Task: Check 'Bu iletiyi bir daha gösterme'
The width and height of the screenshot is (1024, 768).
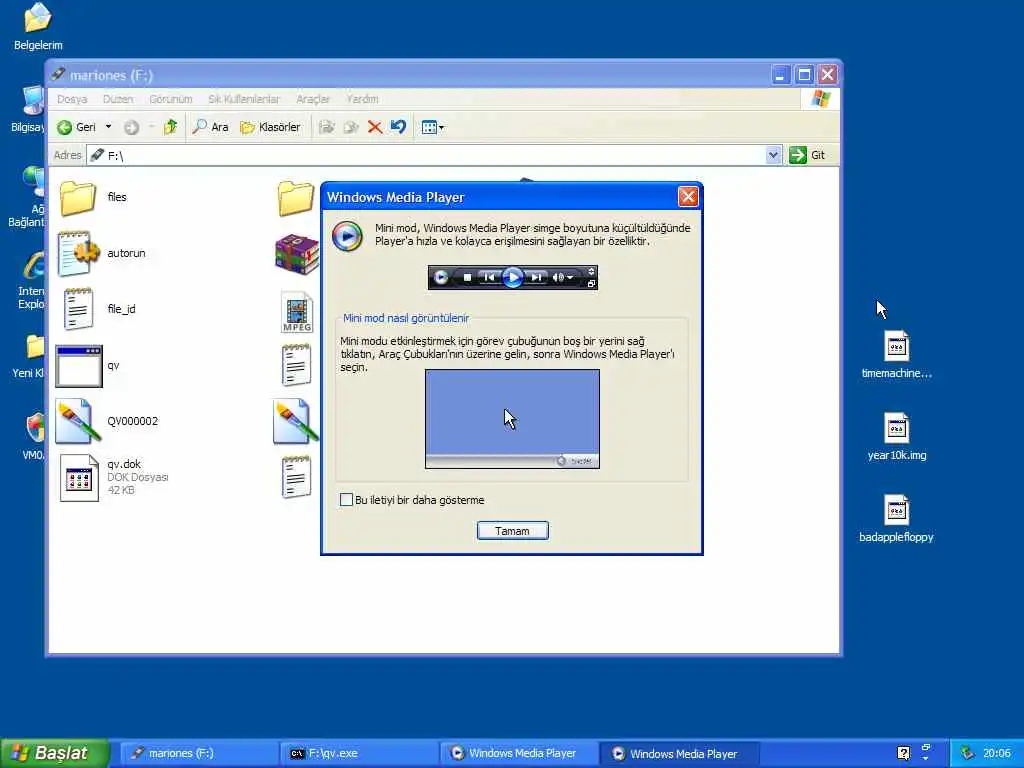Action: pyautogui.click(x=346, y=500)
